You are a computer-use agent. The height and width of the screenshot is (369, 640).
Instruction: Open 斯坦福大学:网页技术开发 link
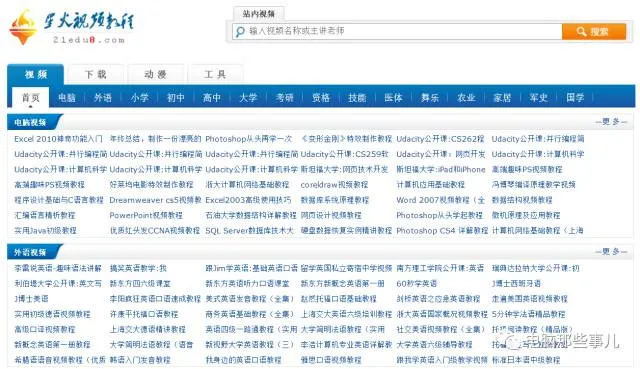pos(344,169)
